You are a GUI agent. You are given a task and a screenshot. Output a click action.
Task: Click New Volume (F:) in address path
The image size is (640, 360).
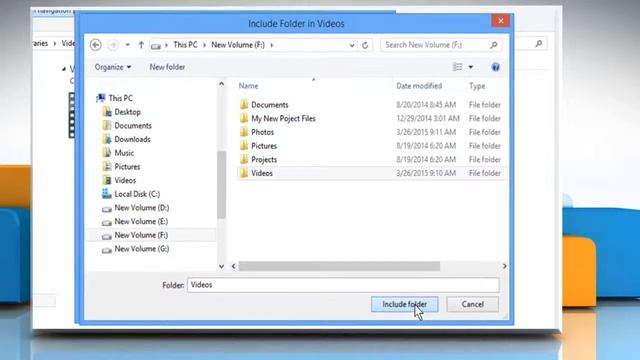tap(238, 45)
